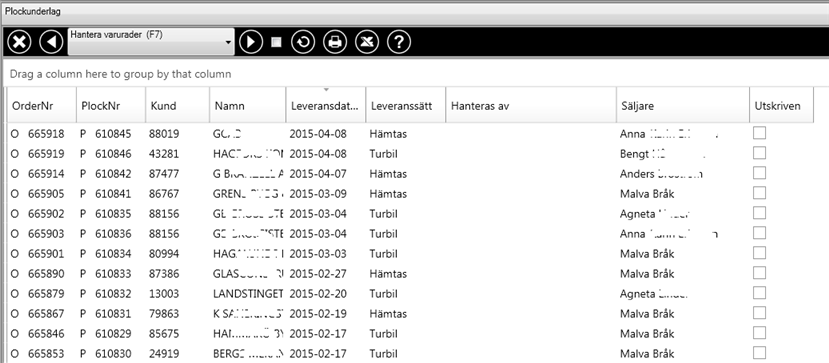Tick Utskriven checkbox for order 665879

point(759,293)
